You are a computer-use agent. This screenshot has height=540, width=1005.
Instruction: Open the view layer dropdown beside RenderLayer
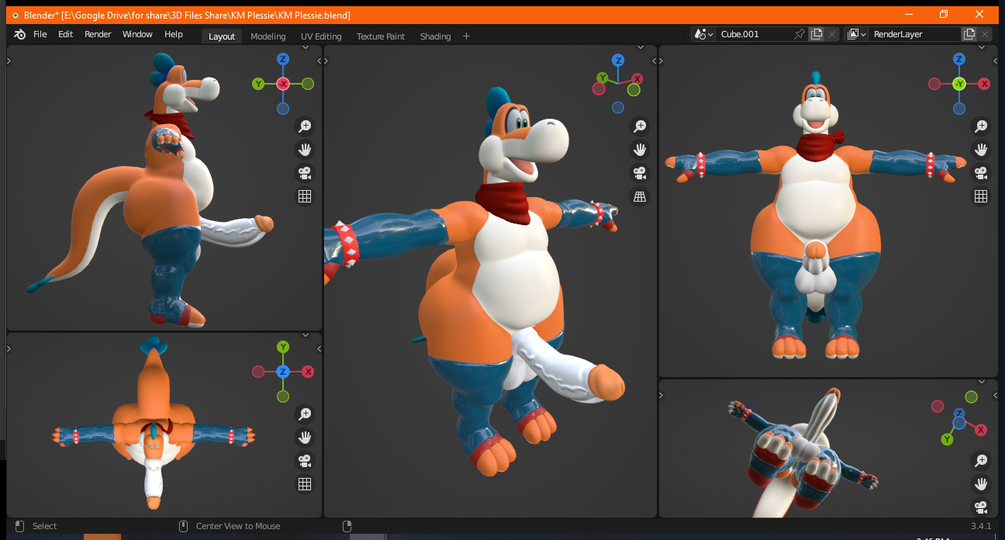[856, 35]
